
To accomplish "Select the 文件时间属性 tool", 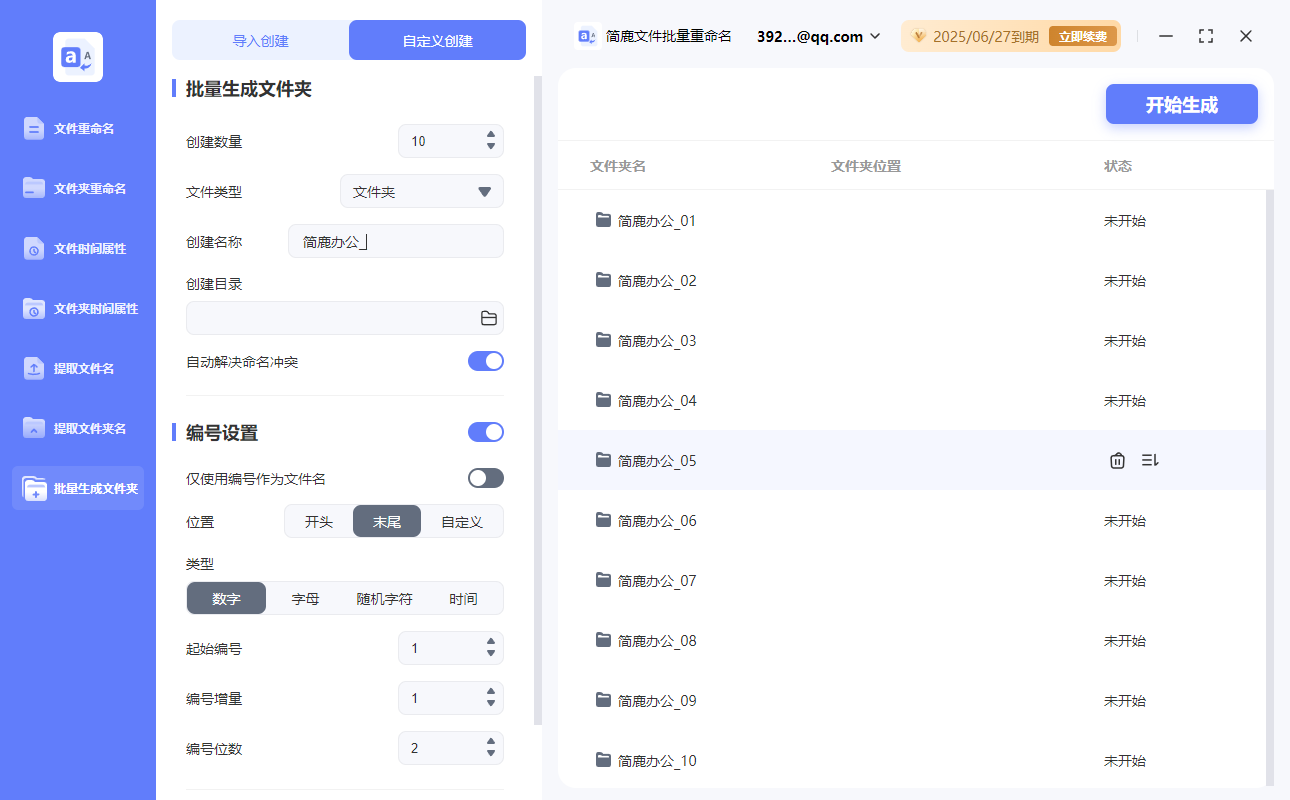I will click(x=77, y=248).
